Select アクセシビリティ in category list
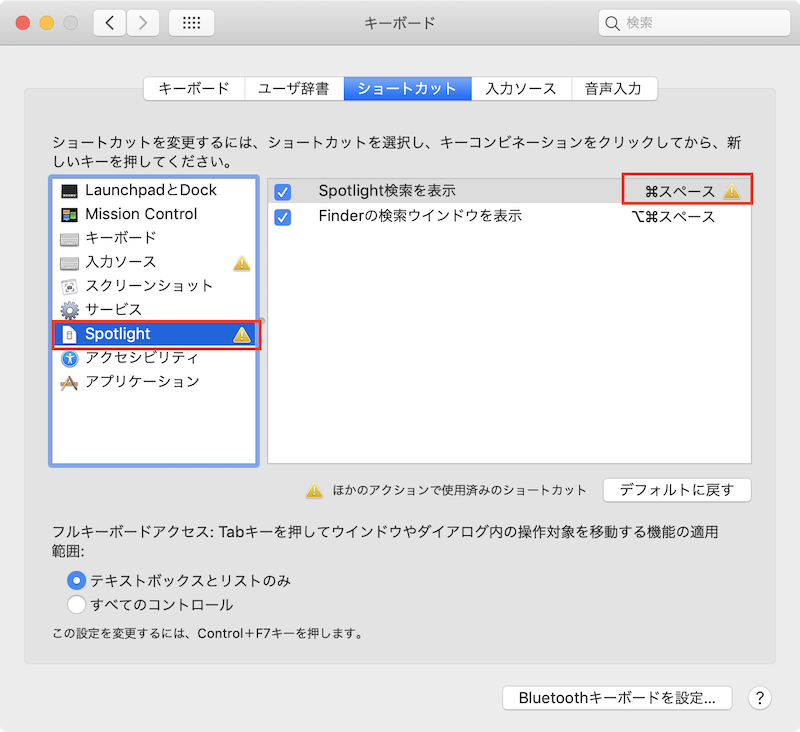 tap(154, 358)
